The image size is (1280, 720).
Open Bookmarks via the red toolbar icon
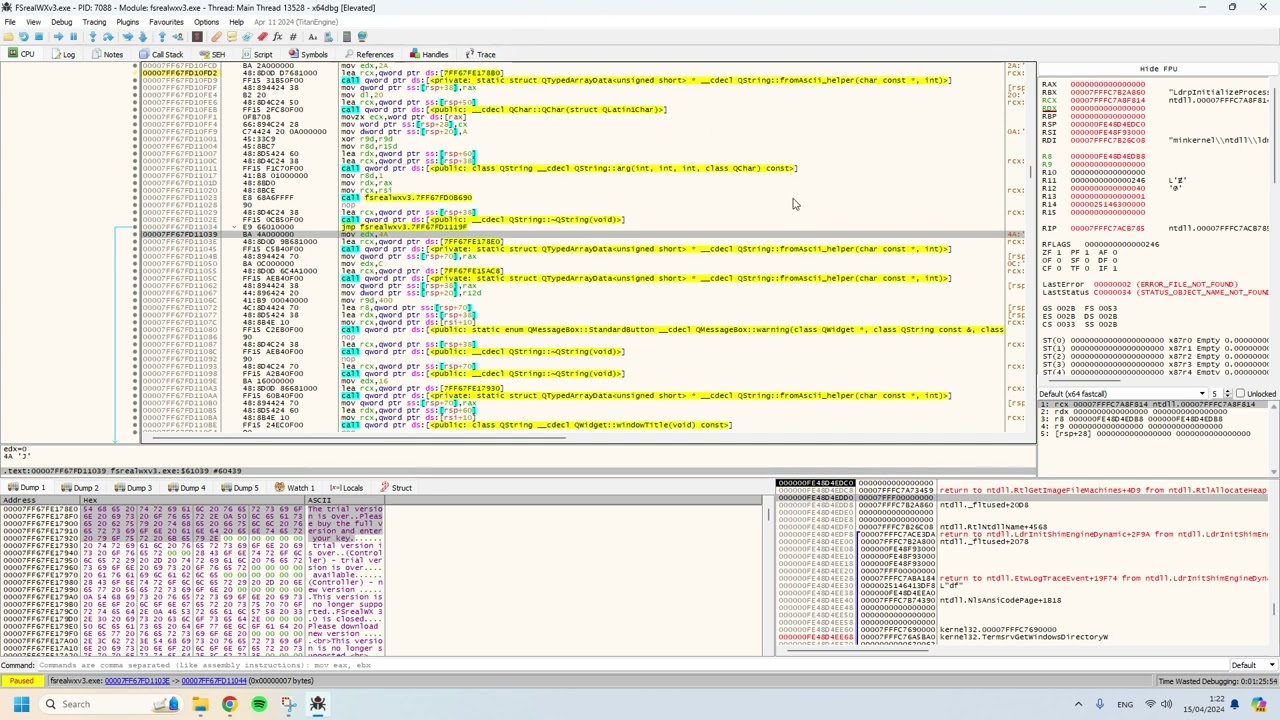tap(262, 37)
